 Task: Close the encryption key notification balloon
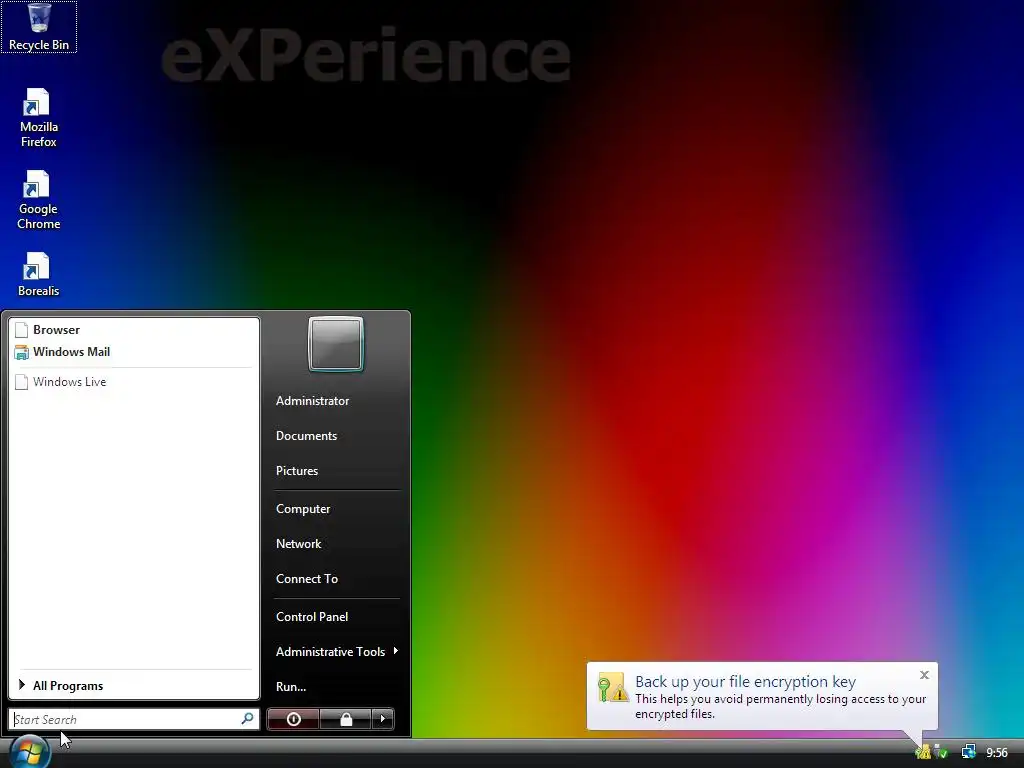[x=924, y=675]
